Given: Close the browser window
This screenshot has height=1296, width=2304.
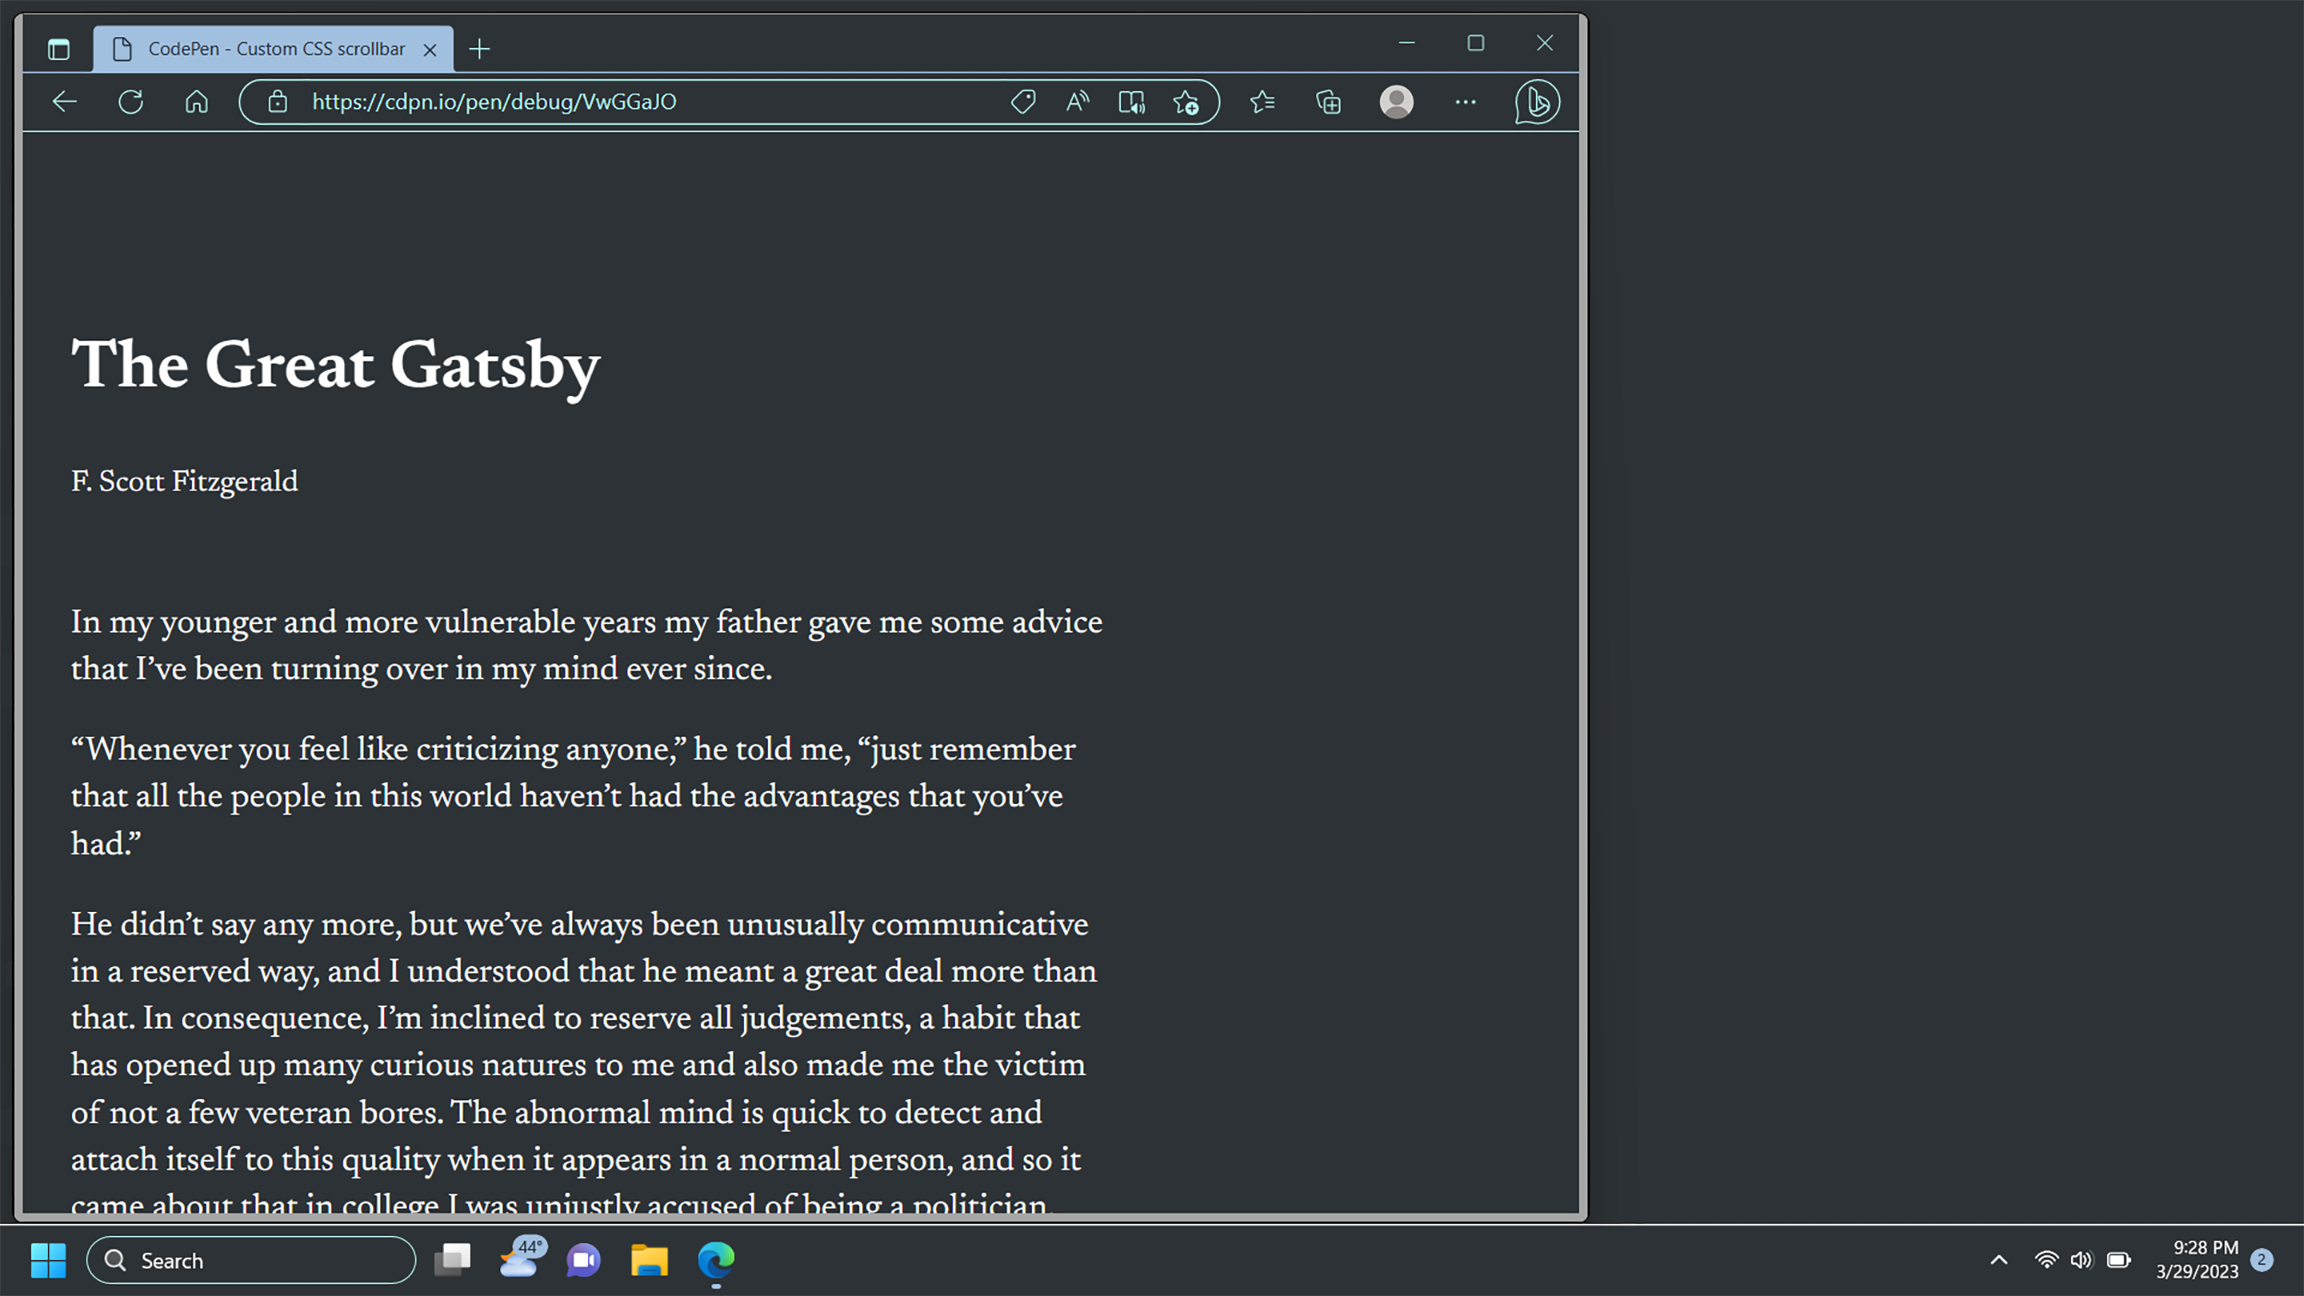Looking at the screenshot, I should 1545,43.
